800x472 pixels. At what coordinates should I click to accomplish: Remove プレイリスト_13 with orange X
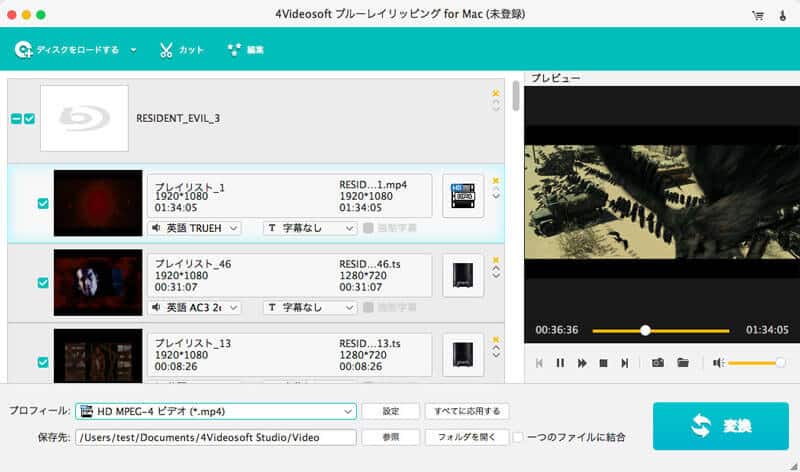click(x=495, y=339)
